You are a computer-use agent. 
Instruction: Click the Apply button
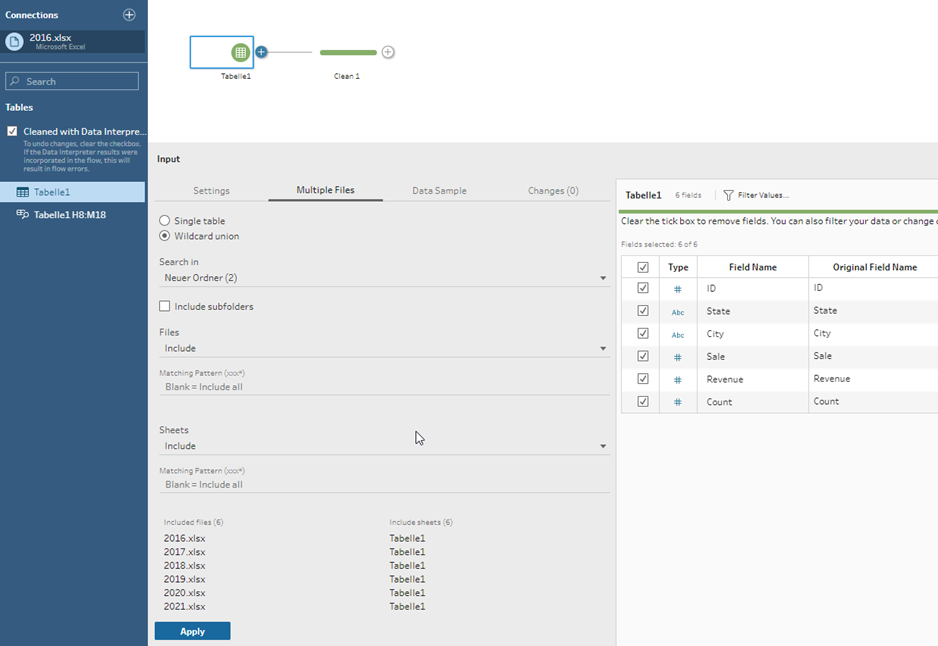click(x=193, y=631)
